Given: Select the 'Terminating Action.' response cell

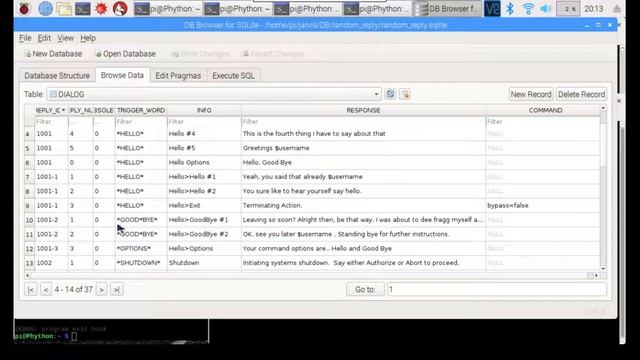Looking at the screenshot, I should 363,205.
